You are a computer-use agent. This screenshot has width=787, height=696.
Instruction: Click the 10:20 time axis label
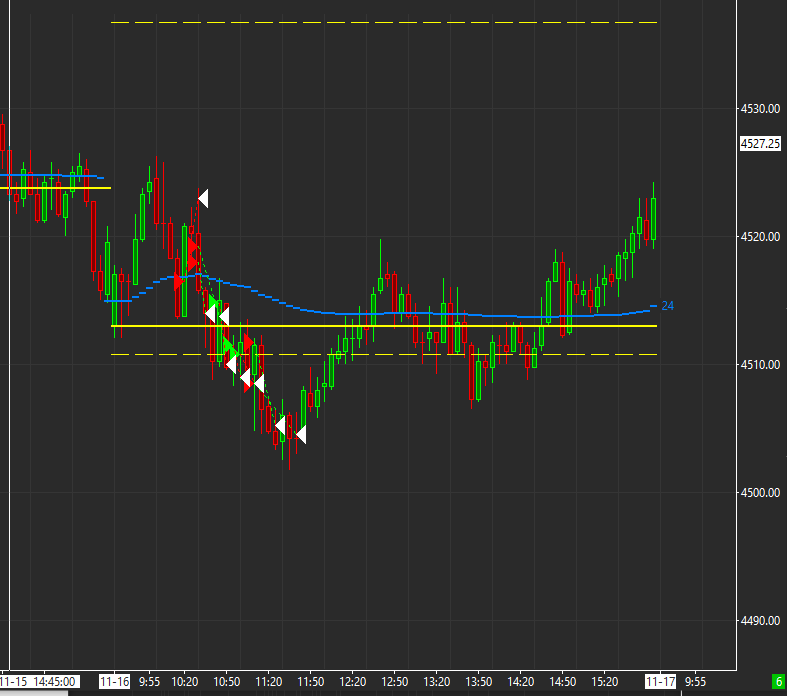184,682
